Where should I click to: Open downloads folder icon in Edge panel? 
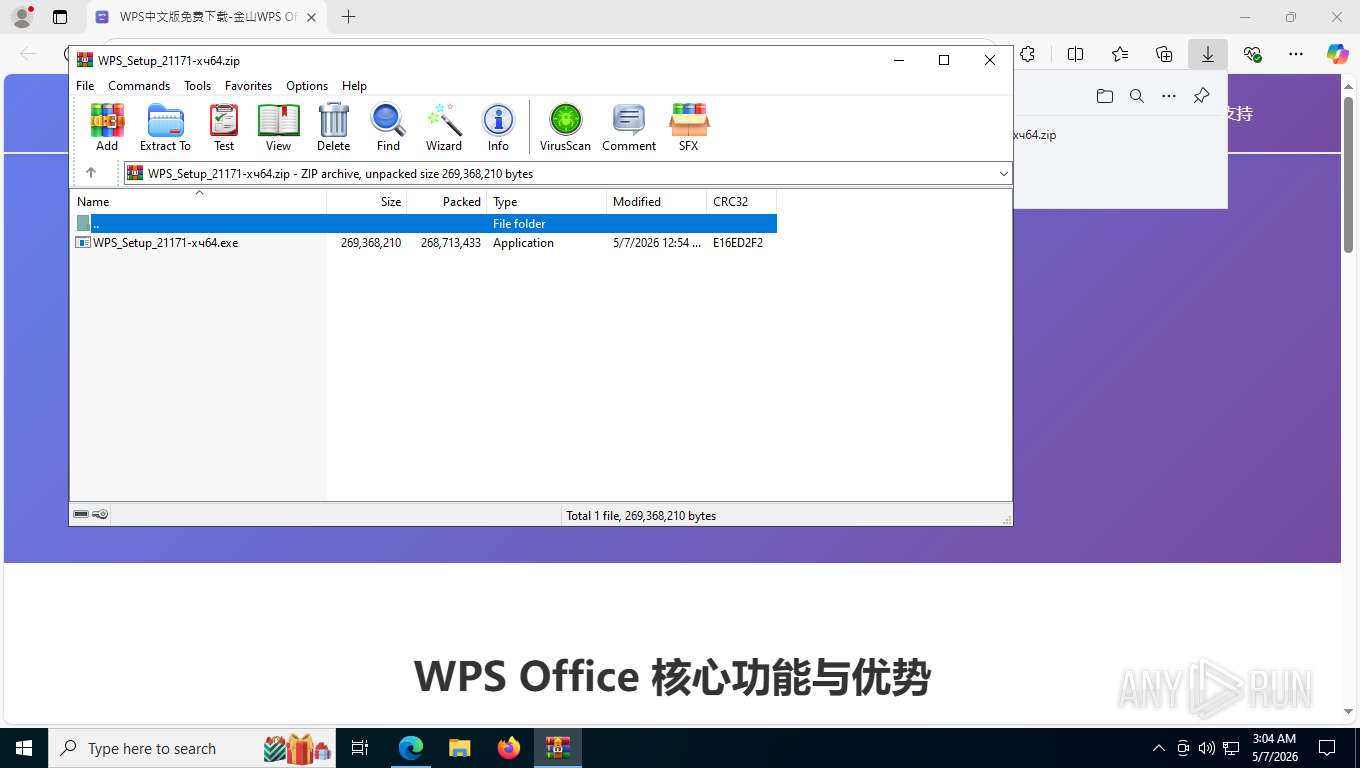[1104, 96]
